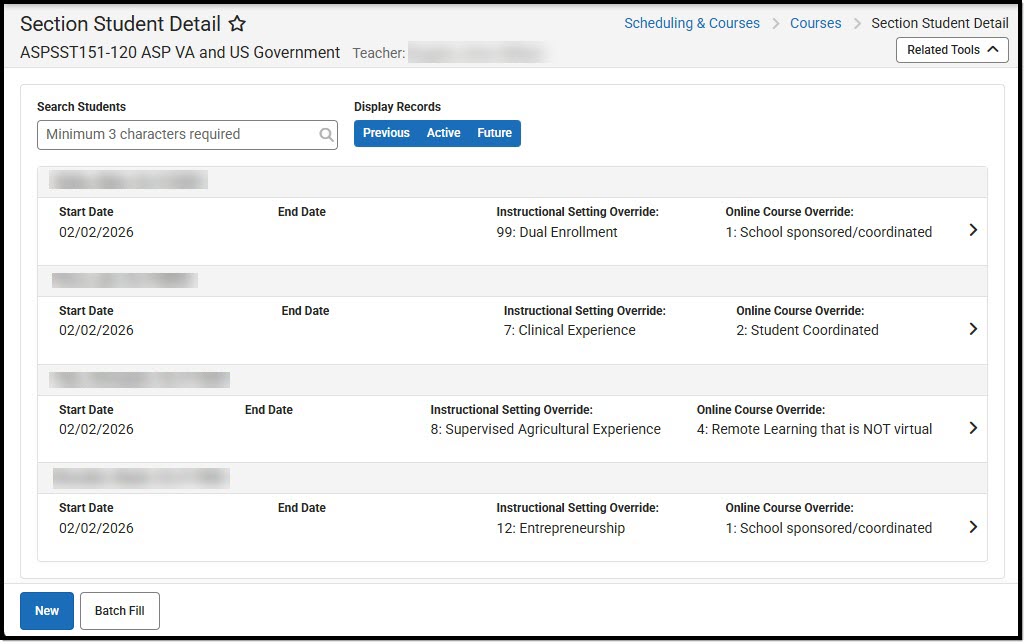Screen dimensions: 1026x644
Task: Click the New button
Action: (x=46, y=610)
